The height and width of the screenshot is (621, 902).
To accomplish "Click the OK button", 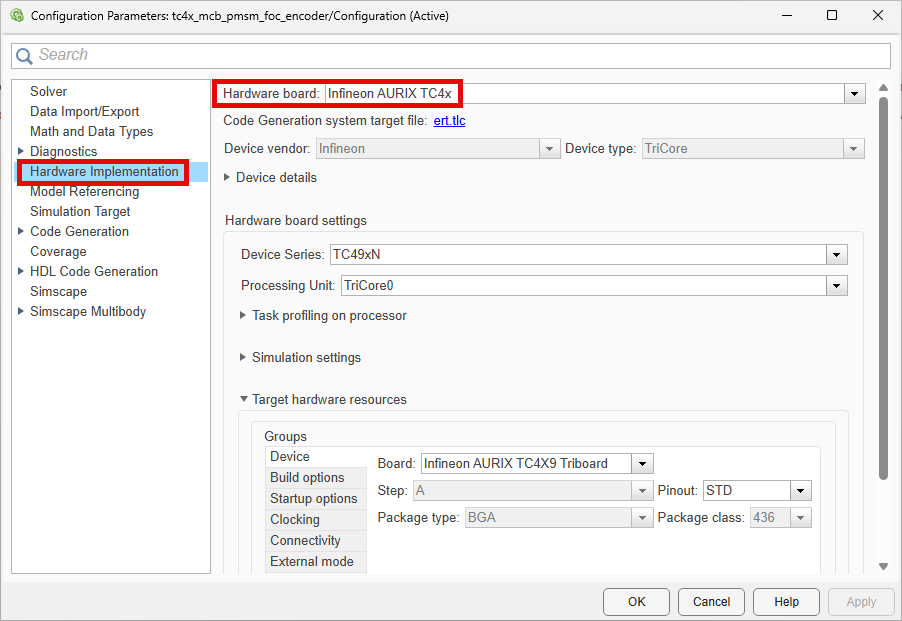I will (x=636, y=602).
